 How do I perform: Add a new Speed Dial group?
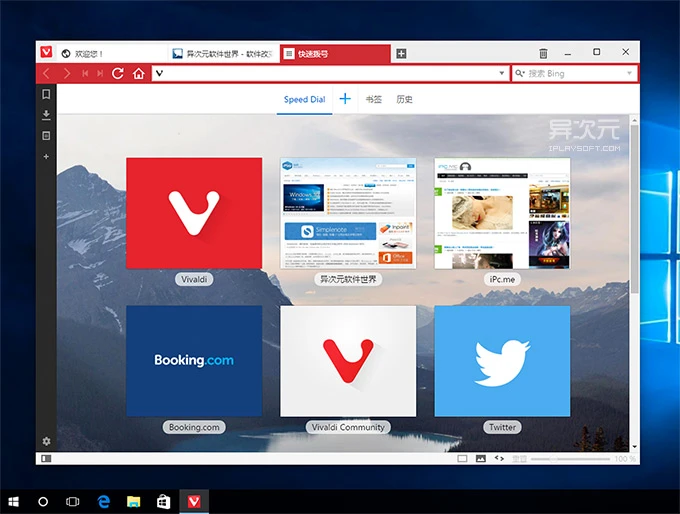[x=345, y=99]
